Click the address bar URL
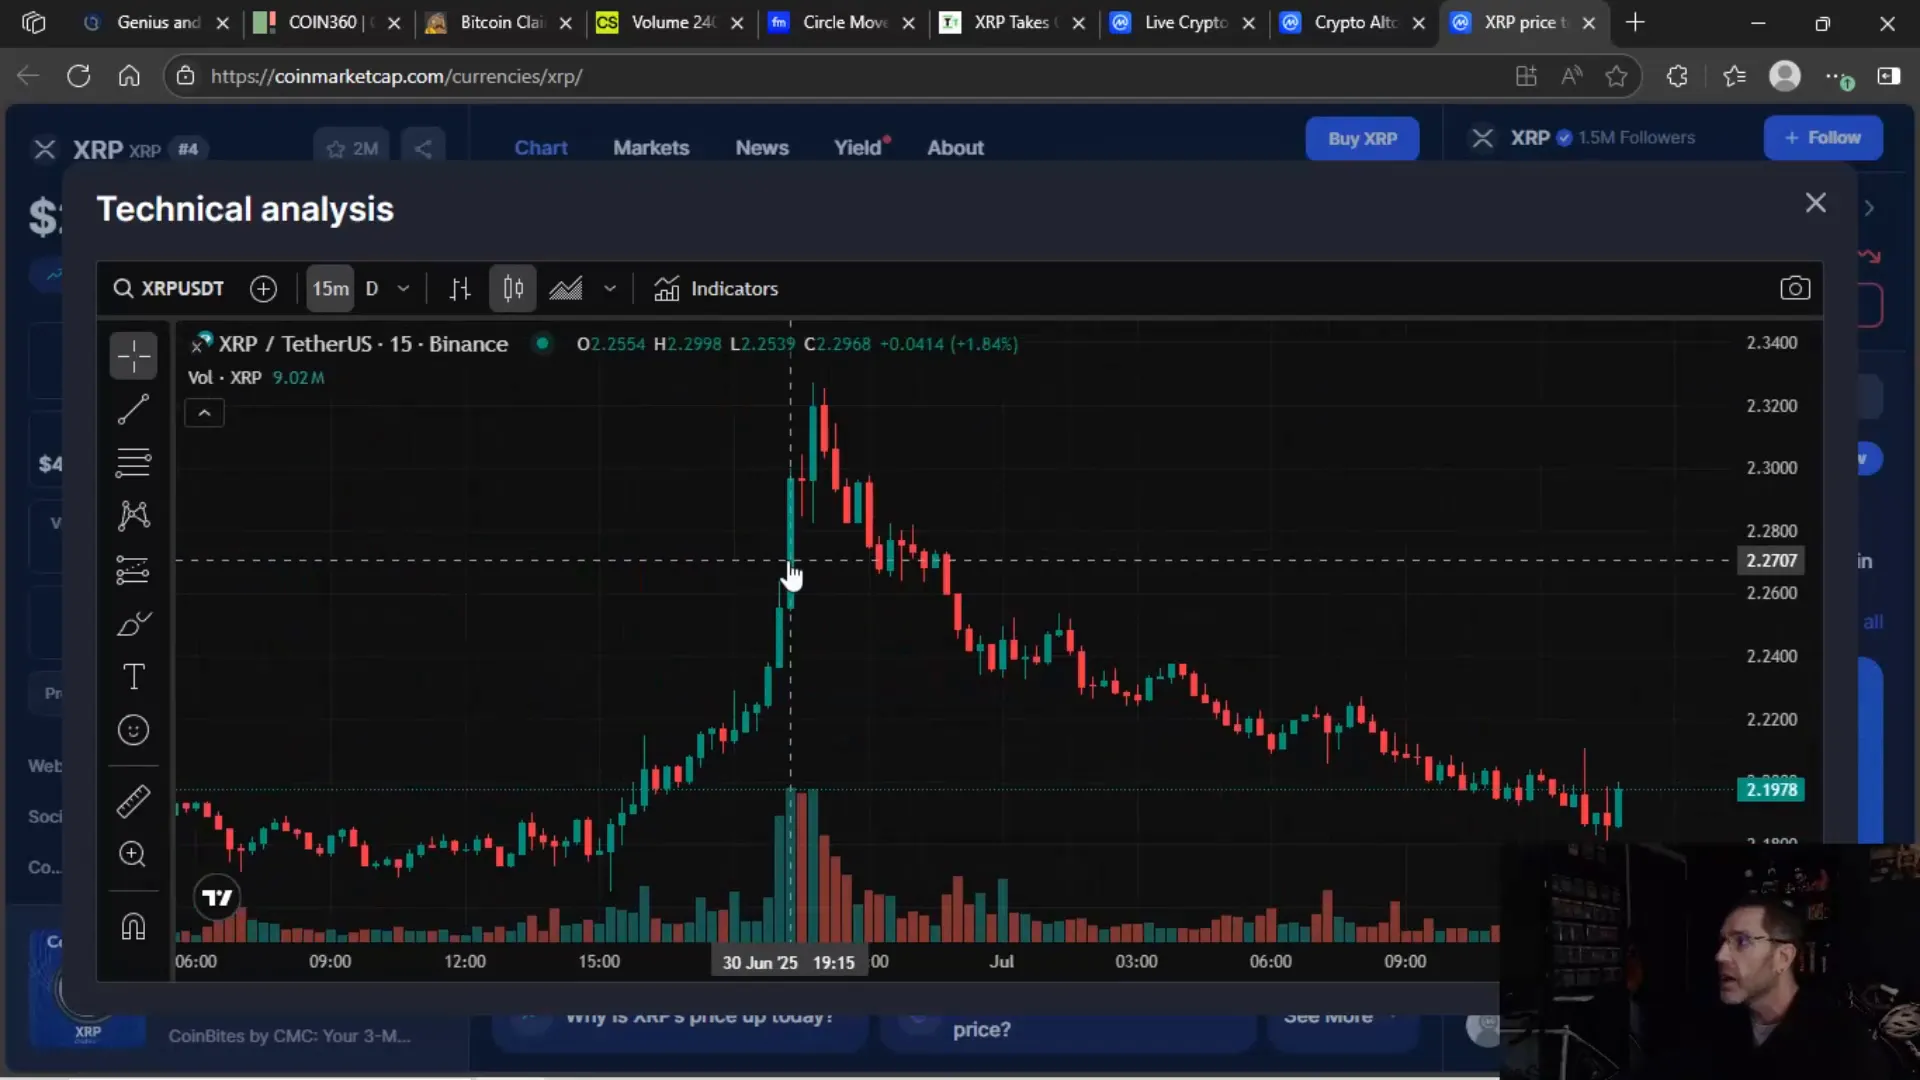 [x=396, y=76]
